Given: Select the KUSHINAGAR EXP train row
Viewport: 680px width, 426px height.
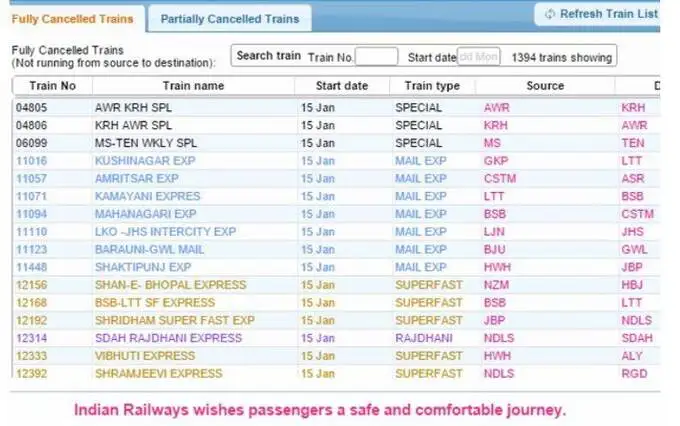Looking at the screenshot, I should pyautogui.click(x=144, y=161).
